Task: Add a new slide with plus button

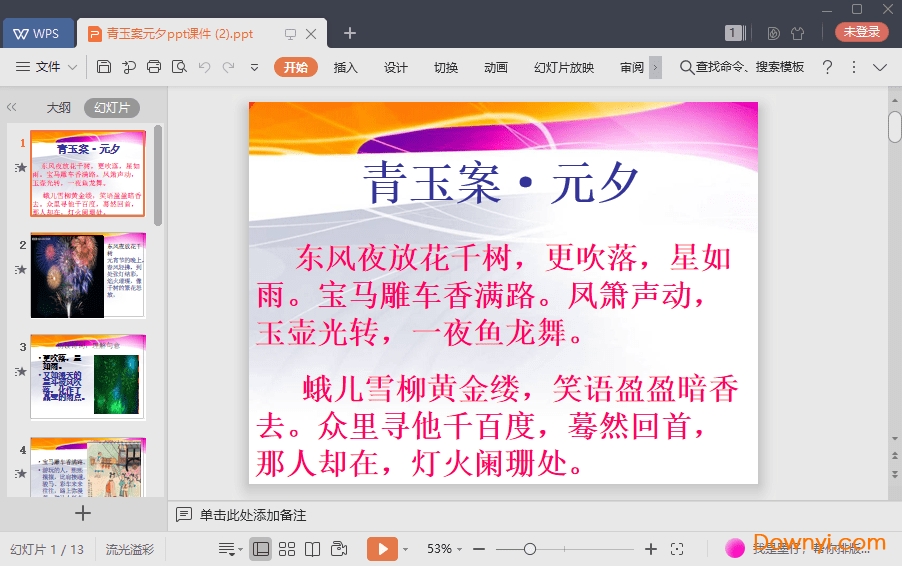Action: coord(83,513)
